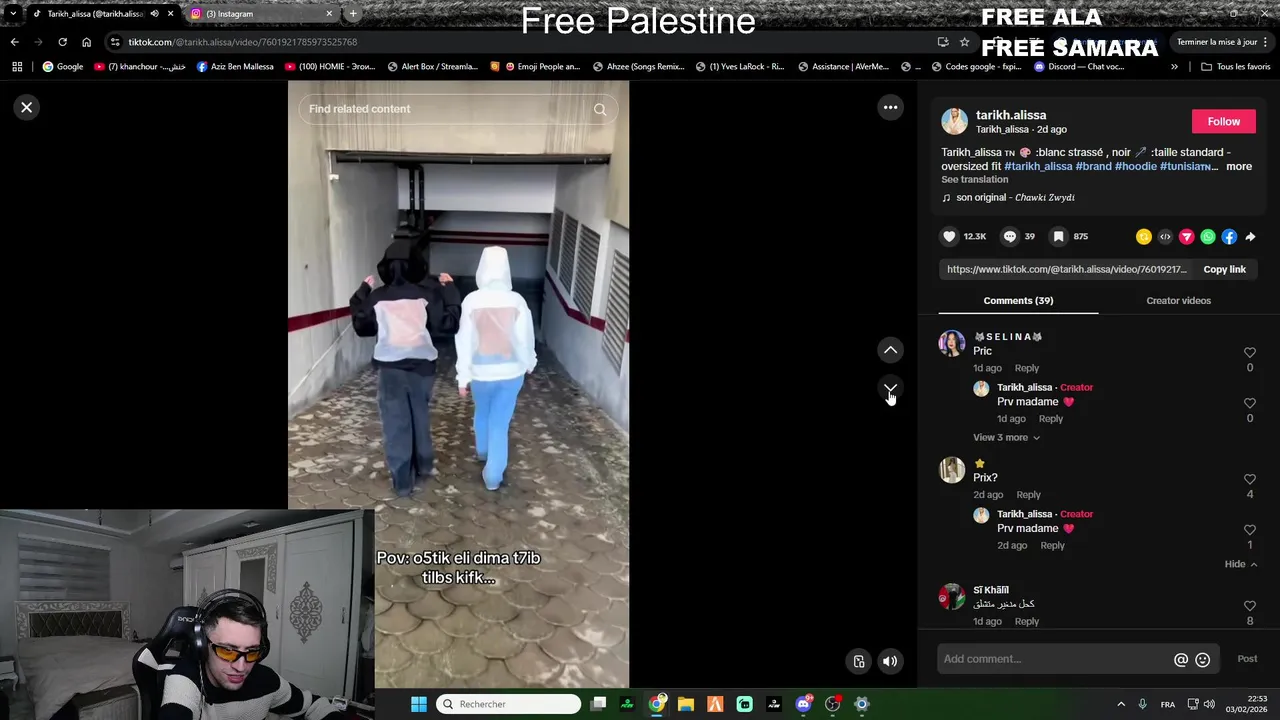Toggle auto-scroll button next to the volume control
This screenshot has height=720, width=1280.
[859, 661]
